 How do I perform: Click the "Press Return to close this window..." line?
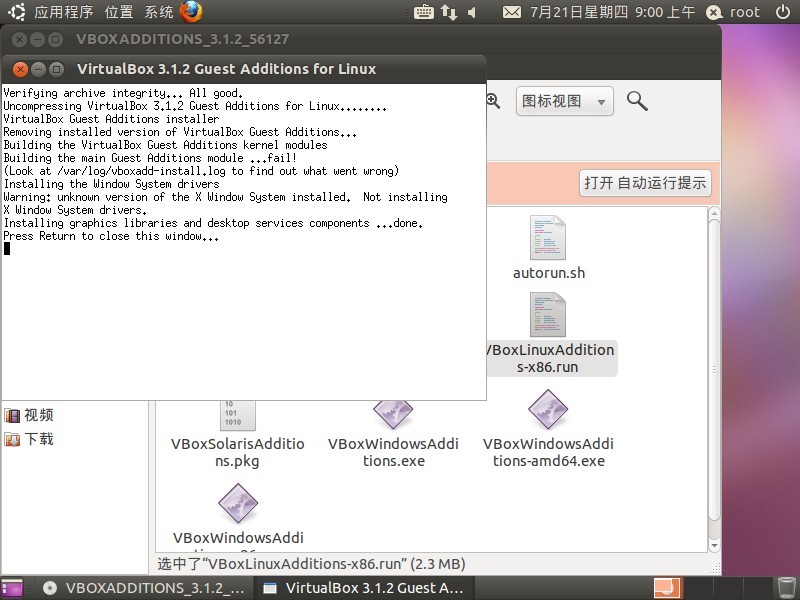[111, 236]
